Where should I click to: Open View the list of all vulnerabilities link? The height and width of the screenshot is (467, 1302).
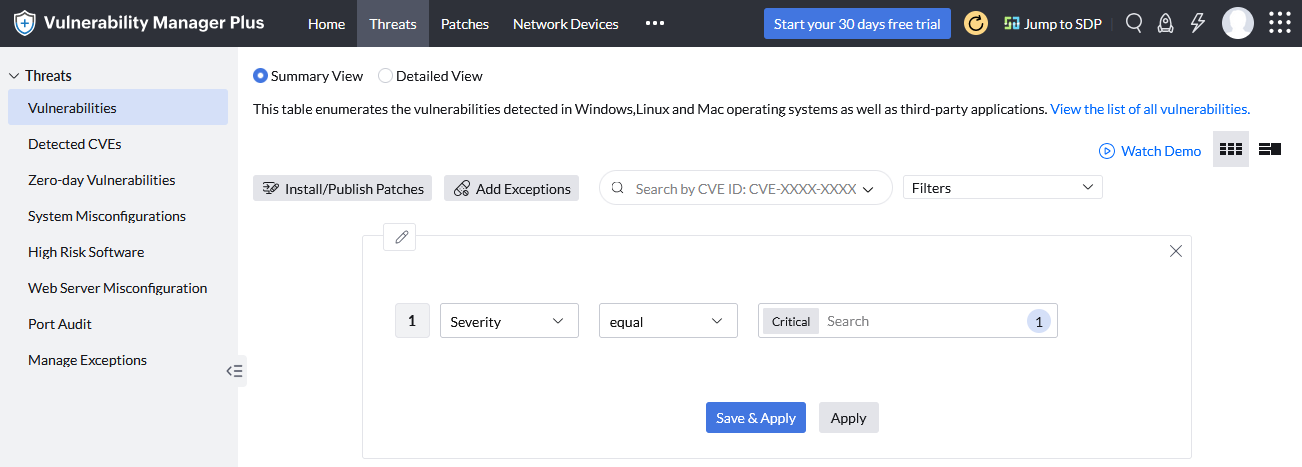[x=1150, y=109]
